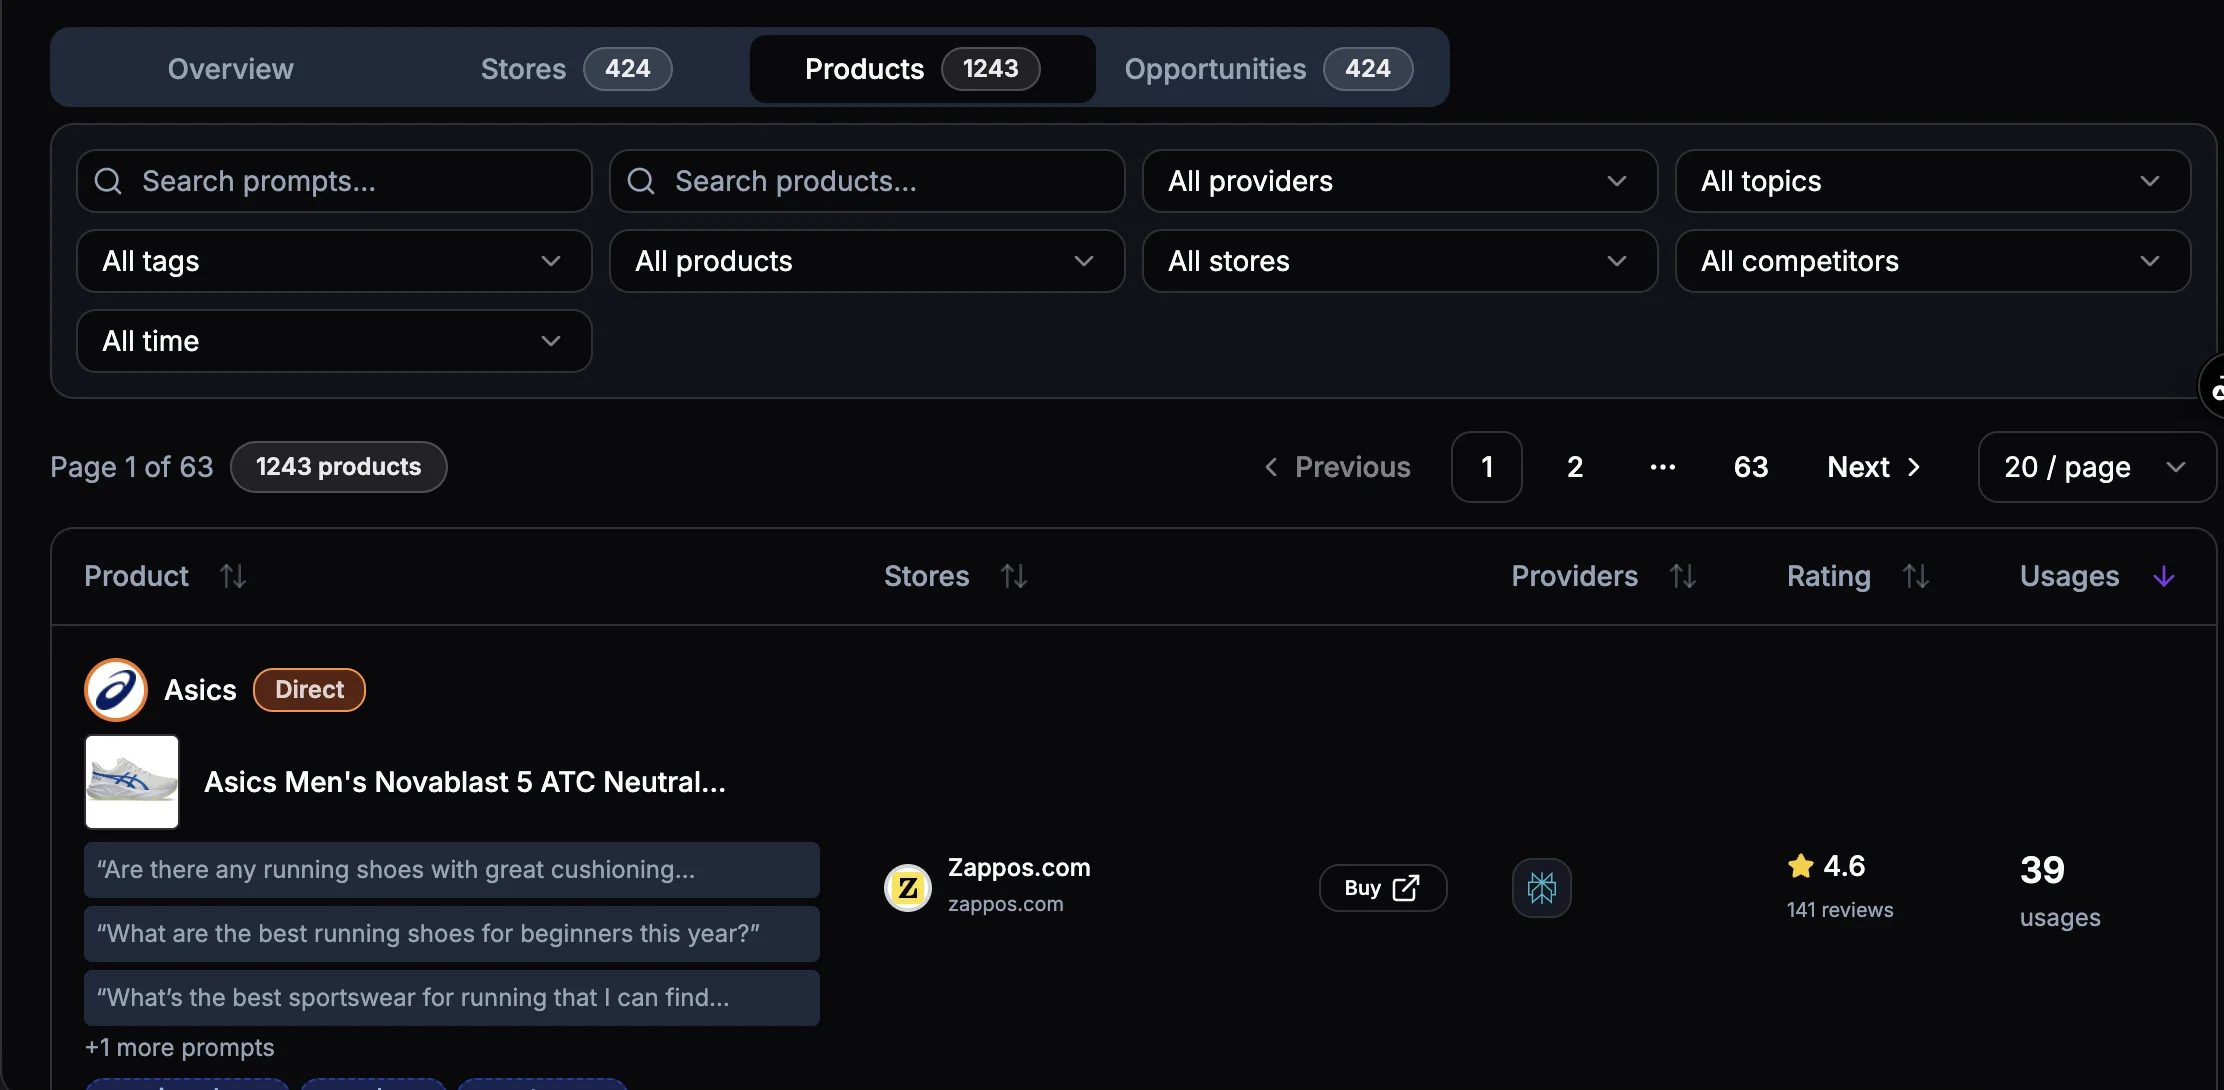Viewport: 2224px width, 1090px height.
Task: Click the Novablast 5 shoe thumbnail image
Action: [x=131, y=782]
